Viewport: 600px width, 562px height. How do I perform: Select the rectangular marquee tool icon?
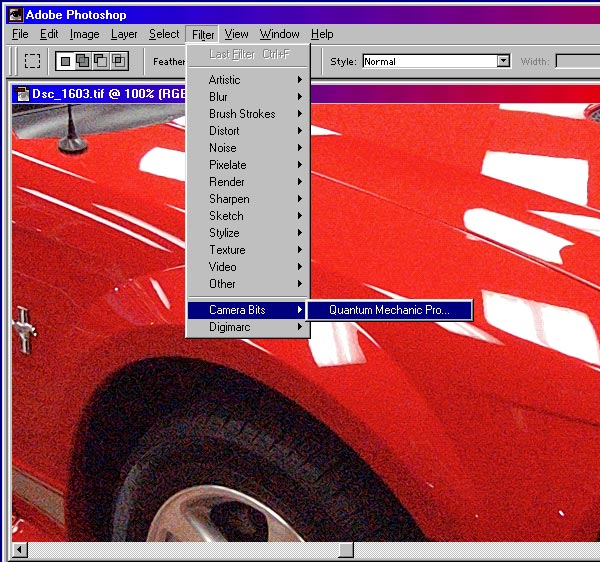pyautogui.click(x=32, y=61)
